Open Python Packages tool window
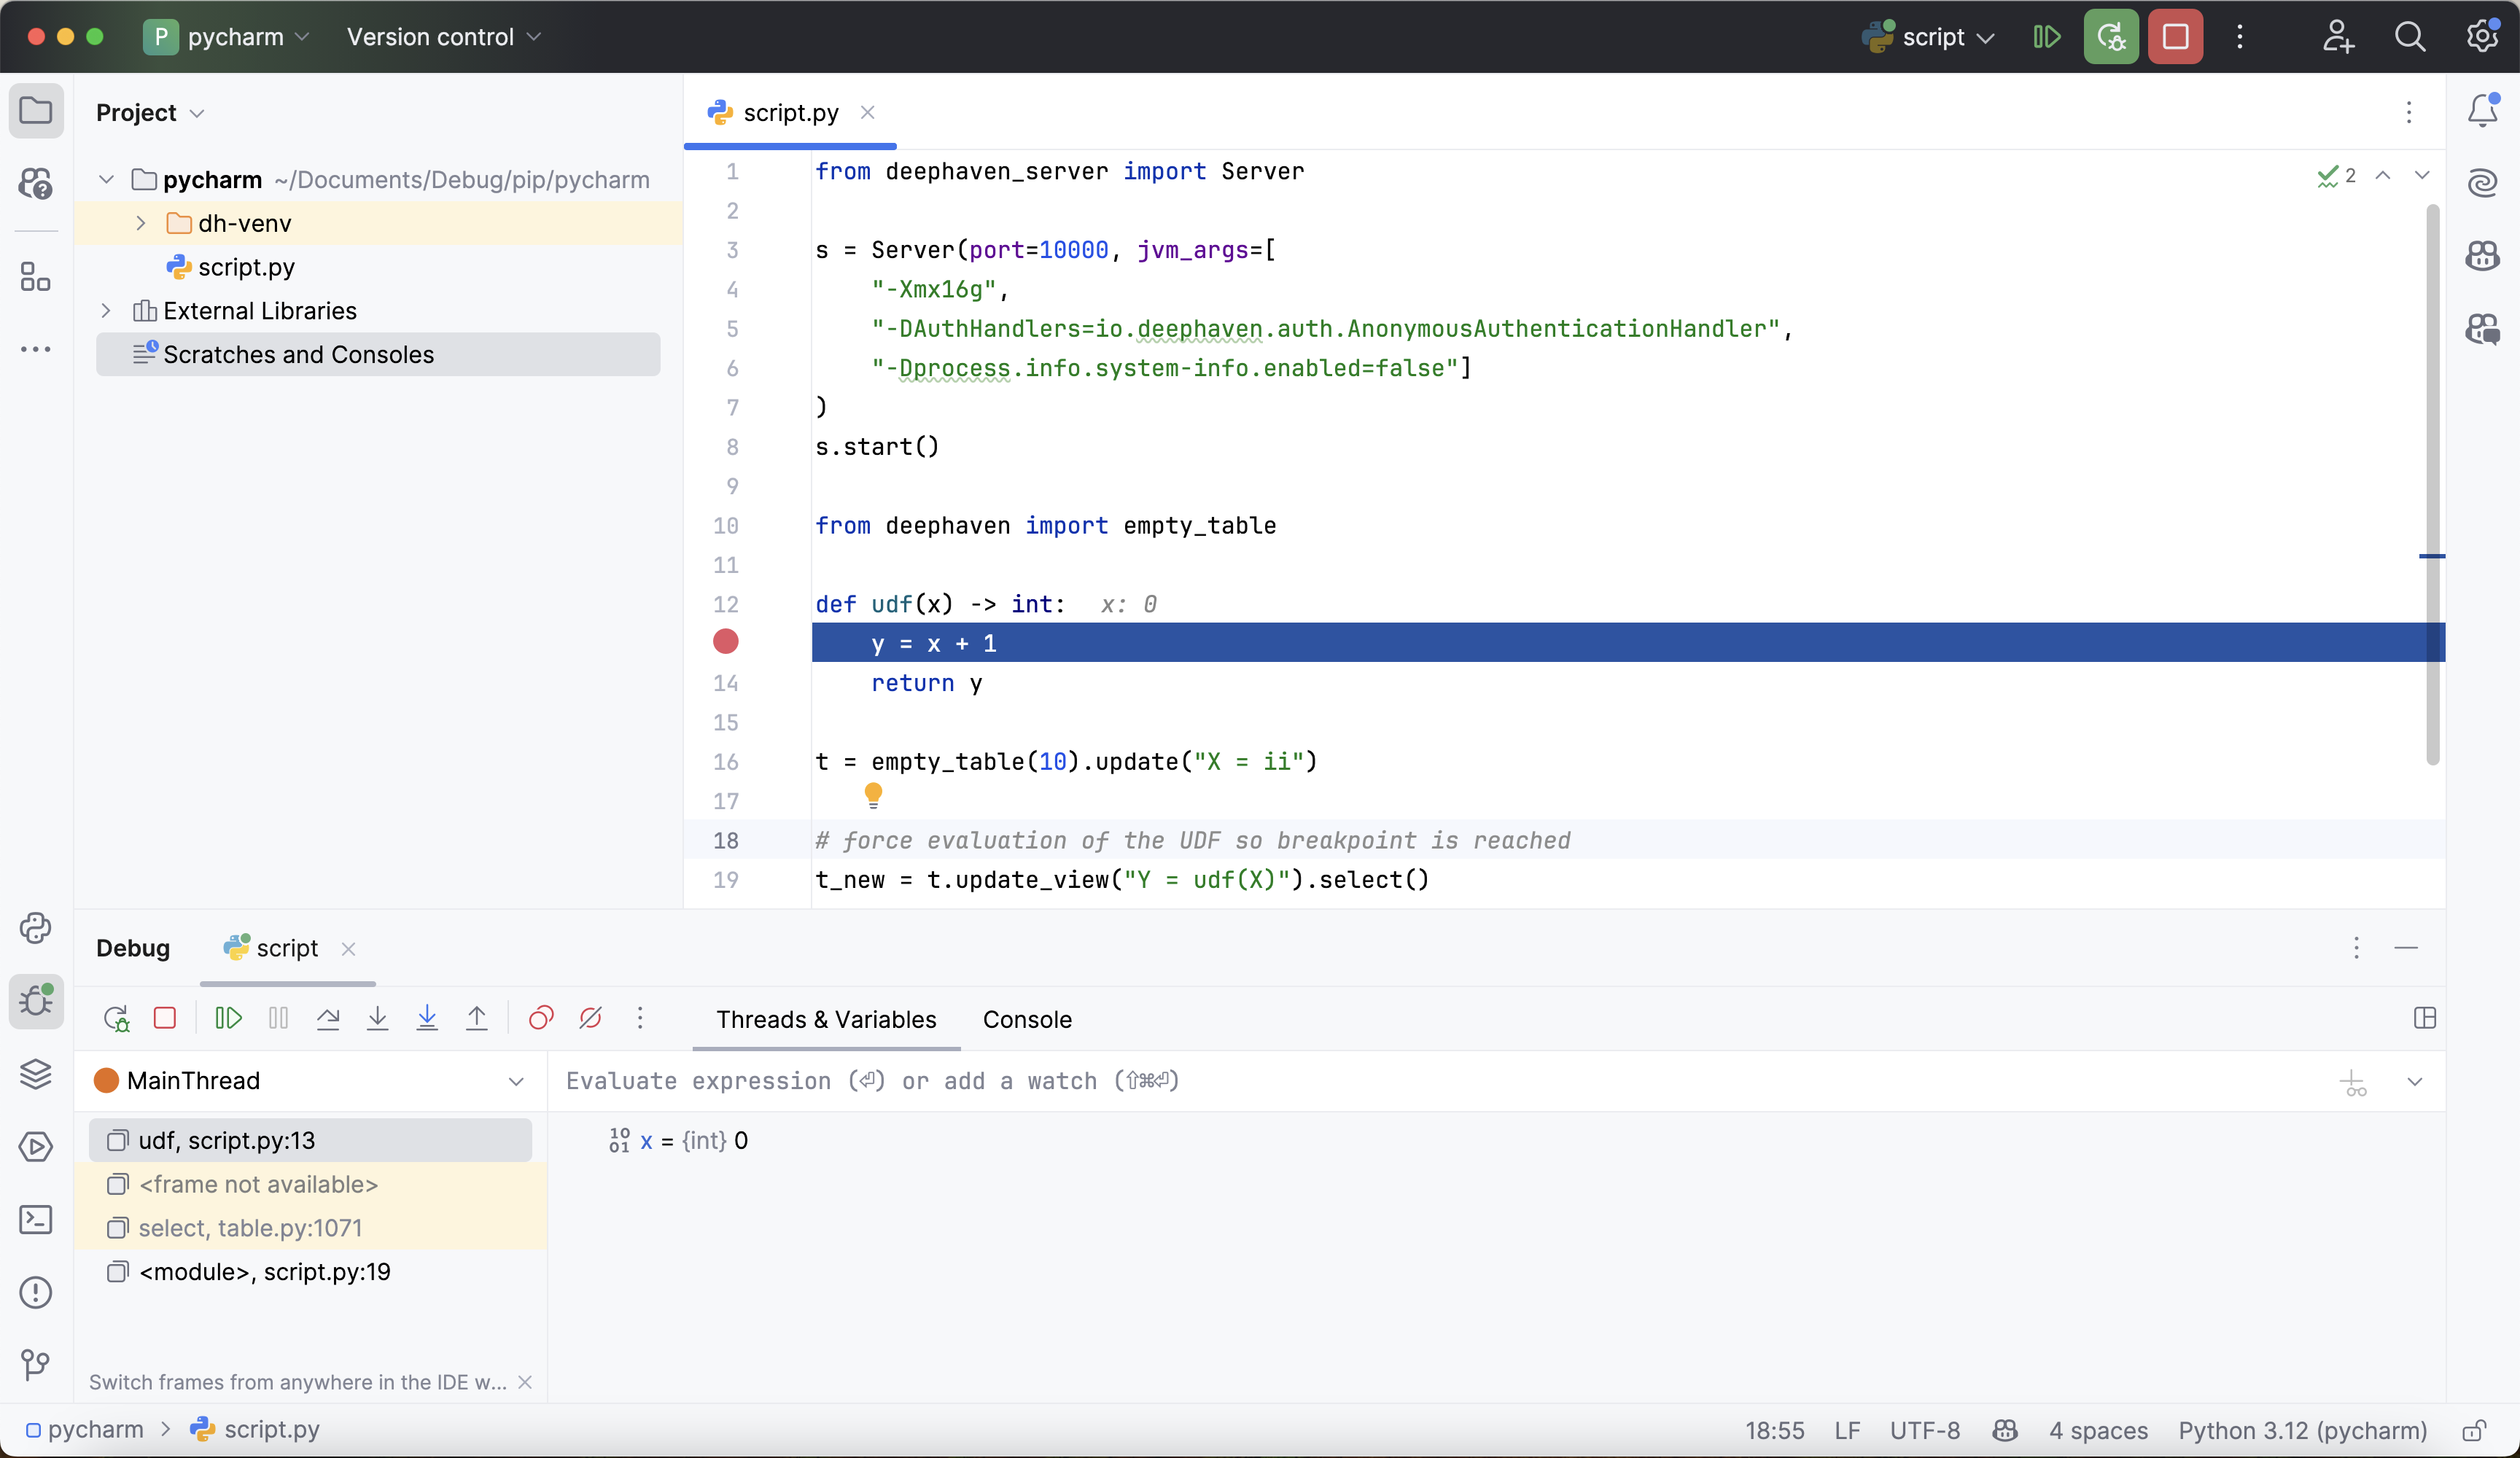Screen dimensions: 2520x1458 pyautogui.click(x=36, y=1074)
